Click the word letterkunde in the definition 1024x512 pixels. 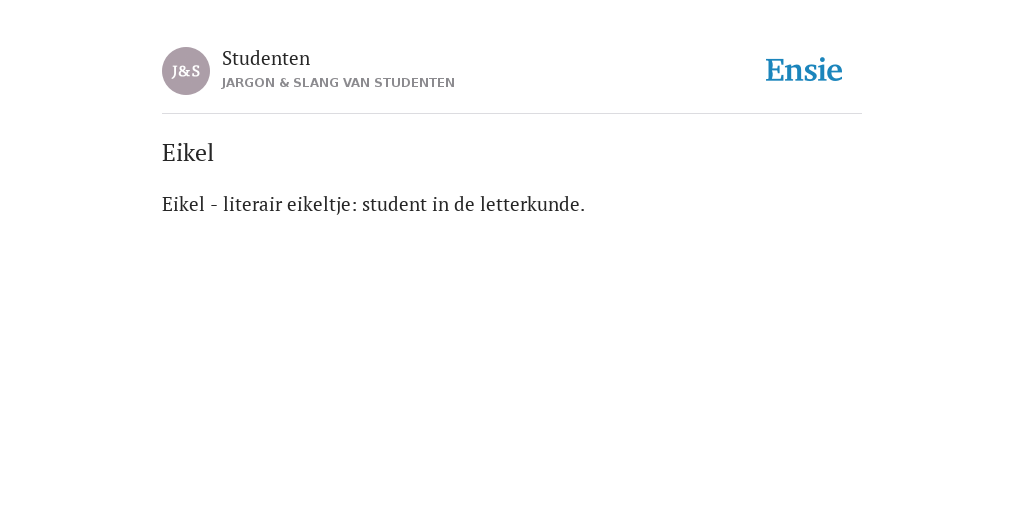[x=532, y=204]
